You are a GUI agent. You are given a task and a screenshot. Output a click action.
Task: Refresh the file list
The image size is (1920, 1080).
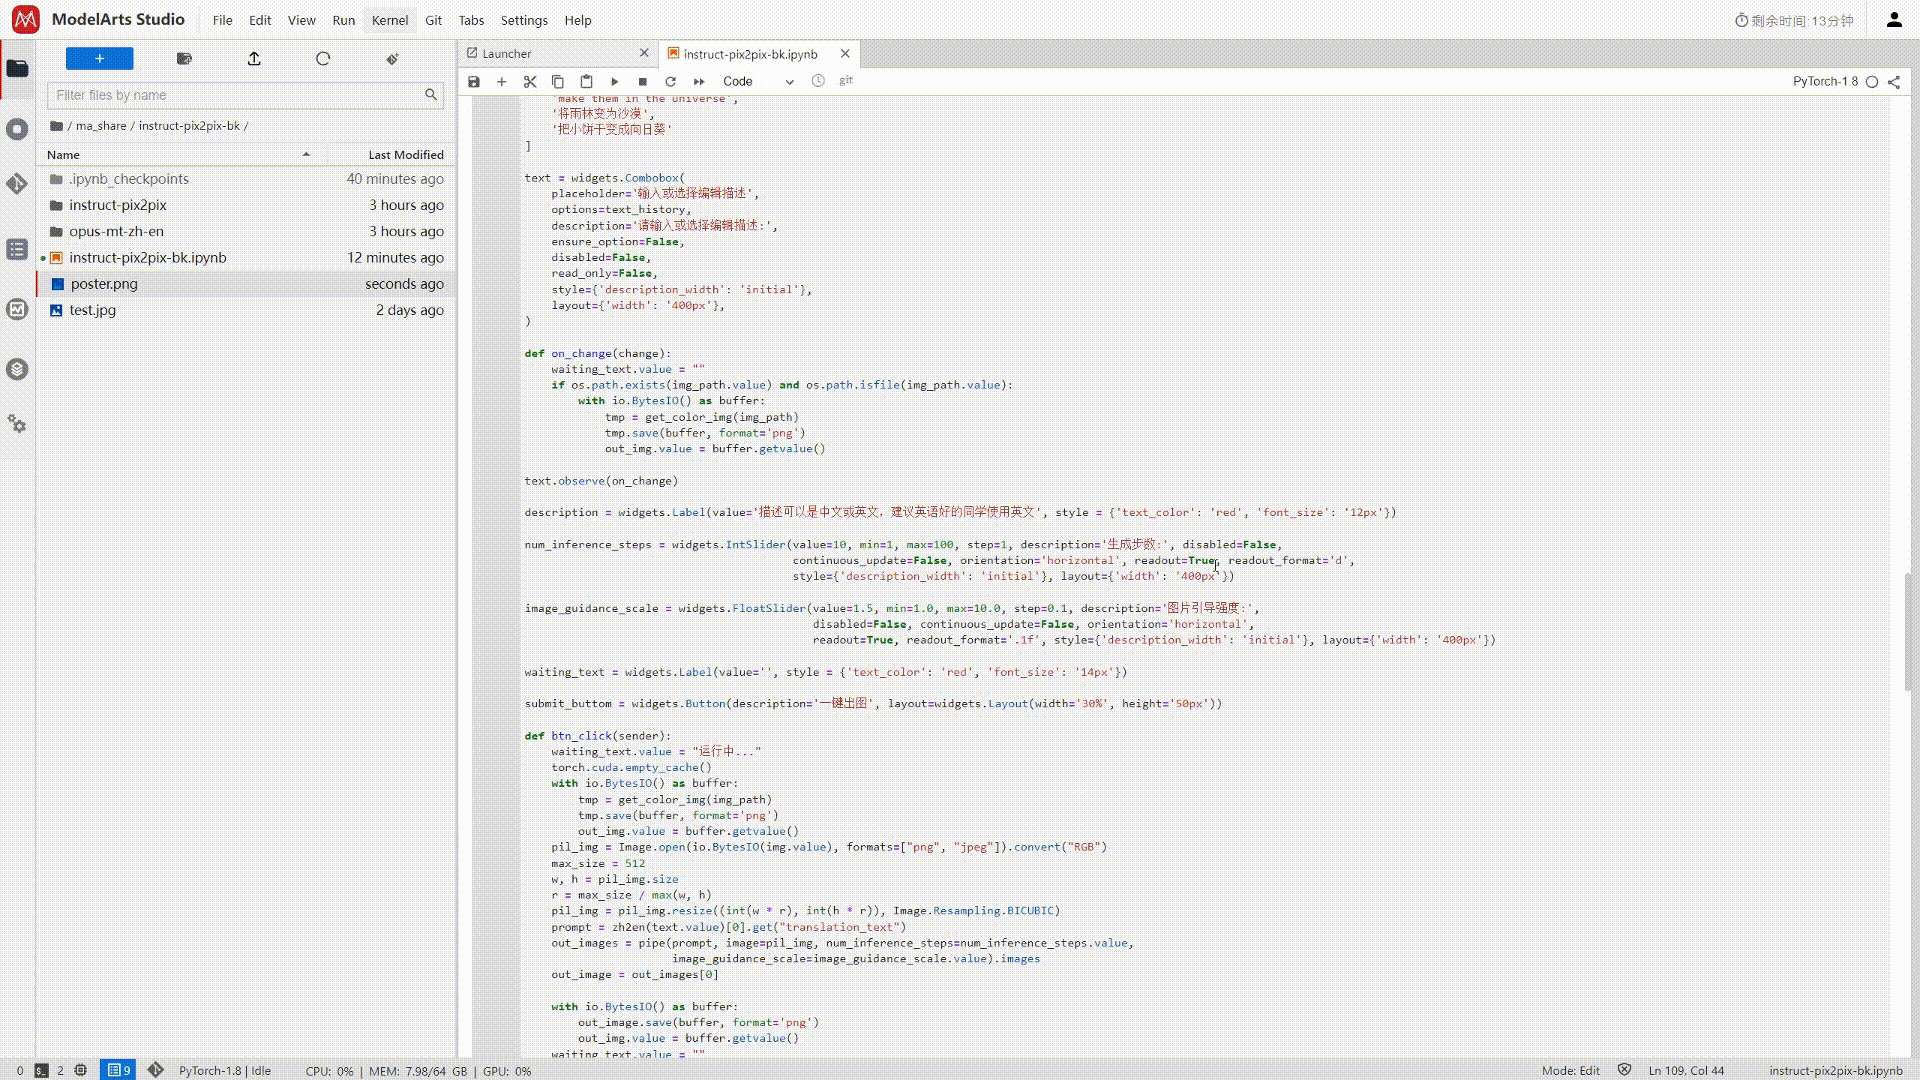[323, 59]
